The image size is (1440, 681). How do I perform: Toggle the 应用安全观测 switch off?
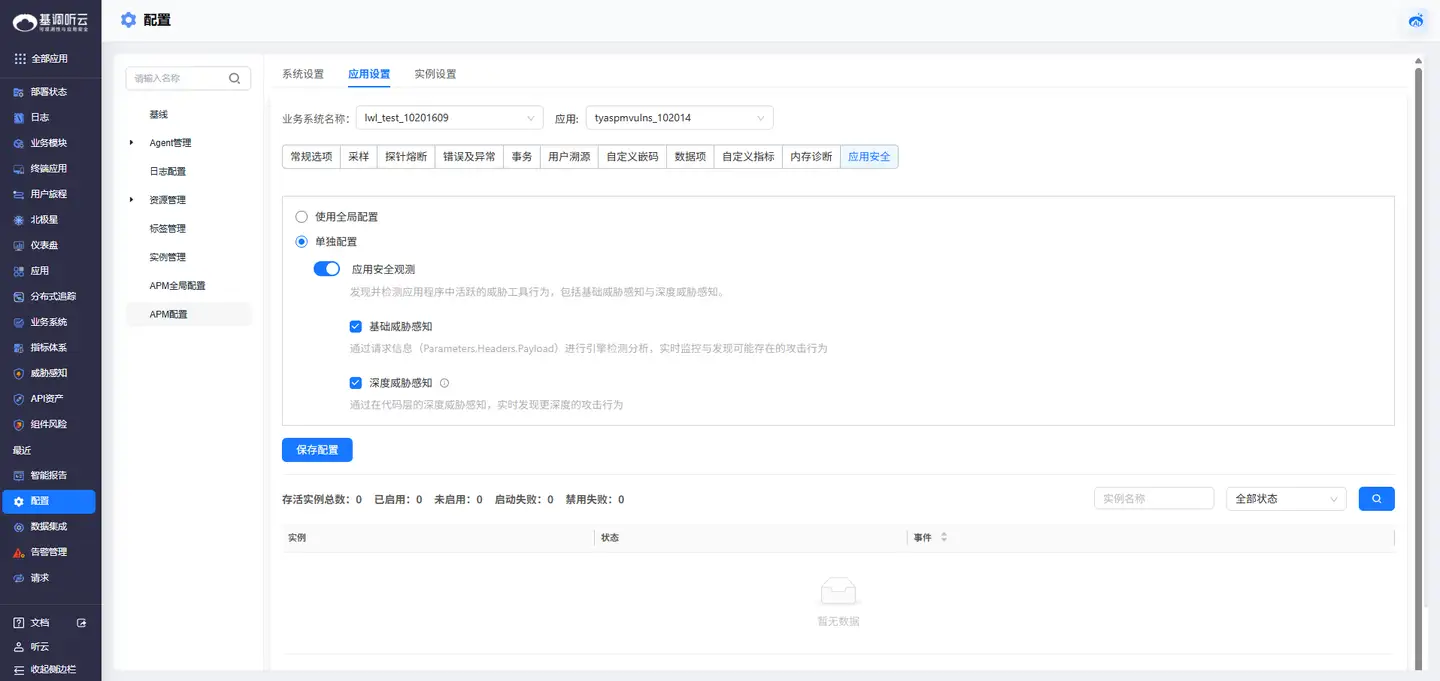point(327,269)
